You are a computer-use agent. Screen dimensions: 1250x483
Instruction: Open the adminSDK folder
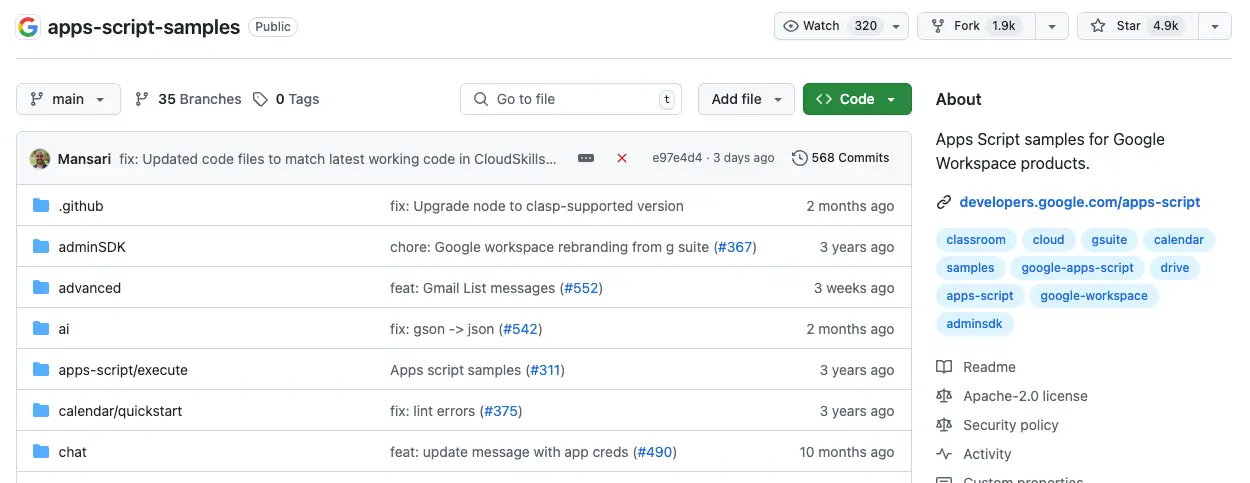click(x=92, y=247)
